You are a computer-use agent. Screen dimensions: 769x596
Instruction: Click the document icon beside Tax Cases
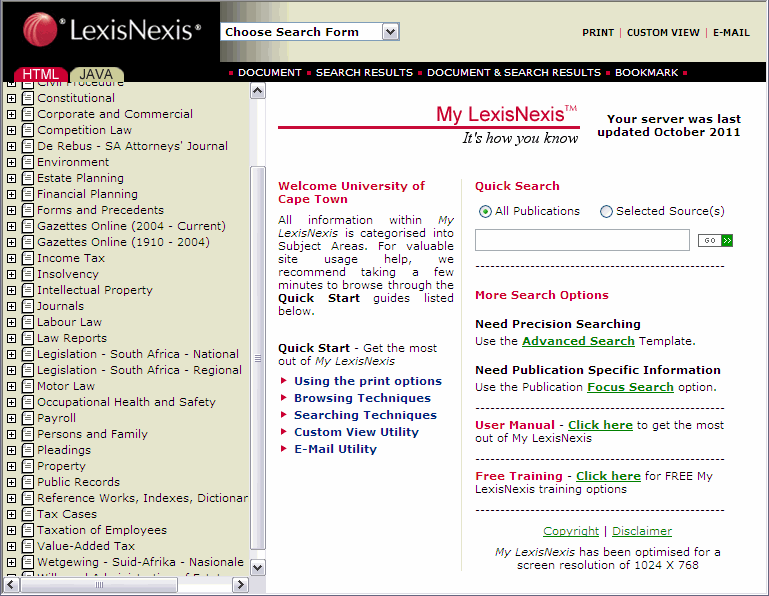(x=28, y=514)
